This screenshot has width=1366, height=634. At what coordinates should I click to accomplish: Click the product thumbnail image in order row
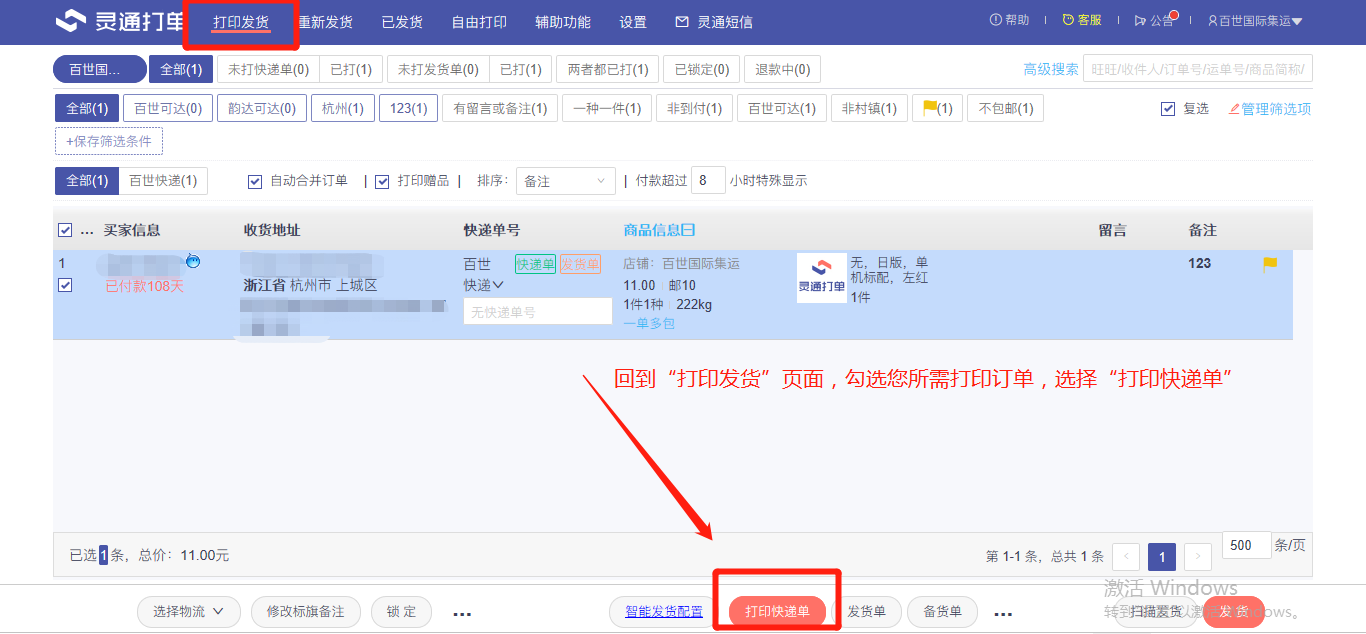tap(821, 278)
